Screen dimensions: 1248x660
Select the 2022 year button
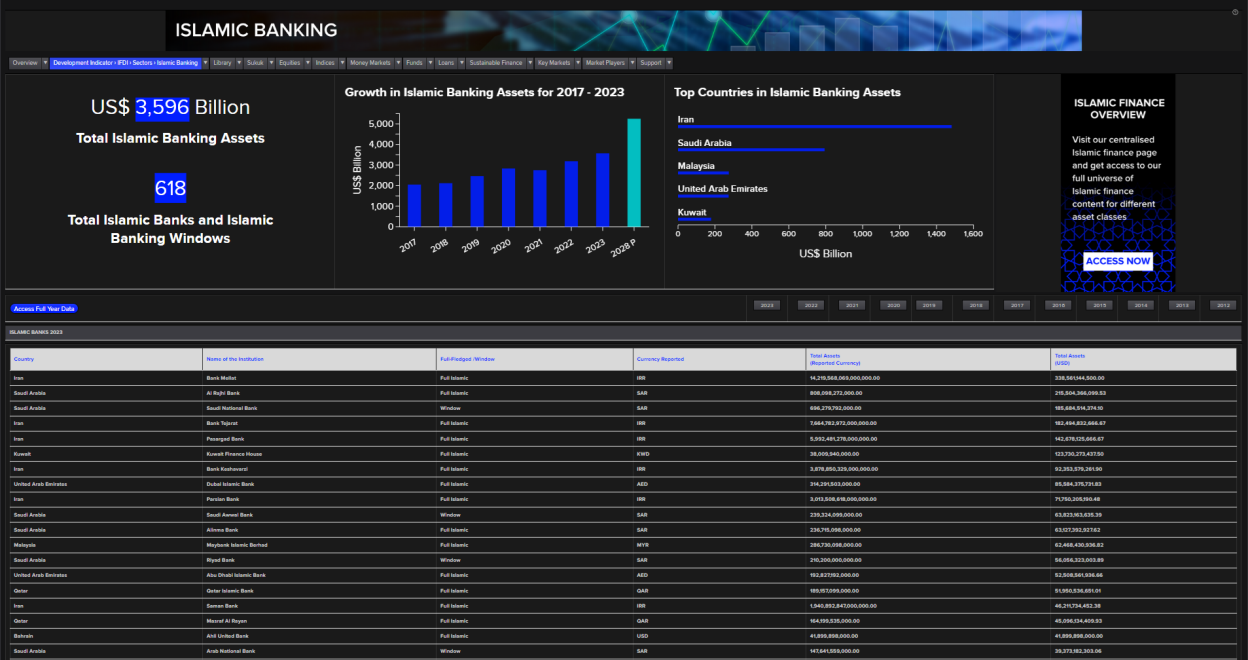811,305
